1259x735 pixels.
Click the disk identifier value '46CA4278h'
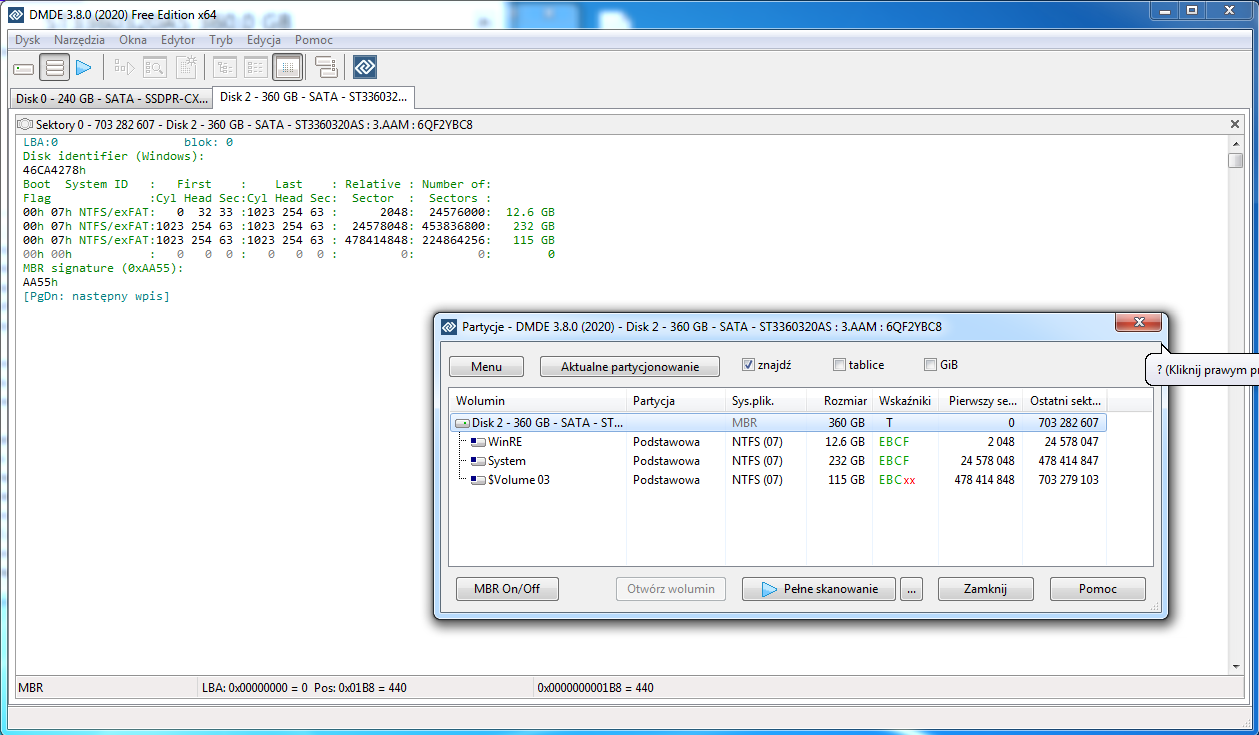coord(54,170)
